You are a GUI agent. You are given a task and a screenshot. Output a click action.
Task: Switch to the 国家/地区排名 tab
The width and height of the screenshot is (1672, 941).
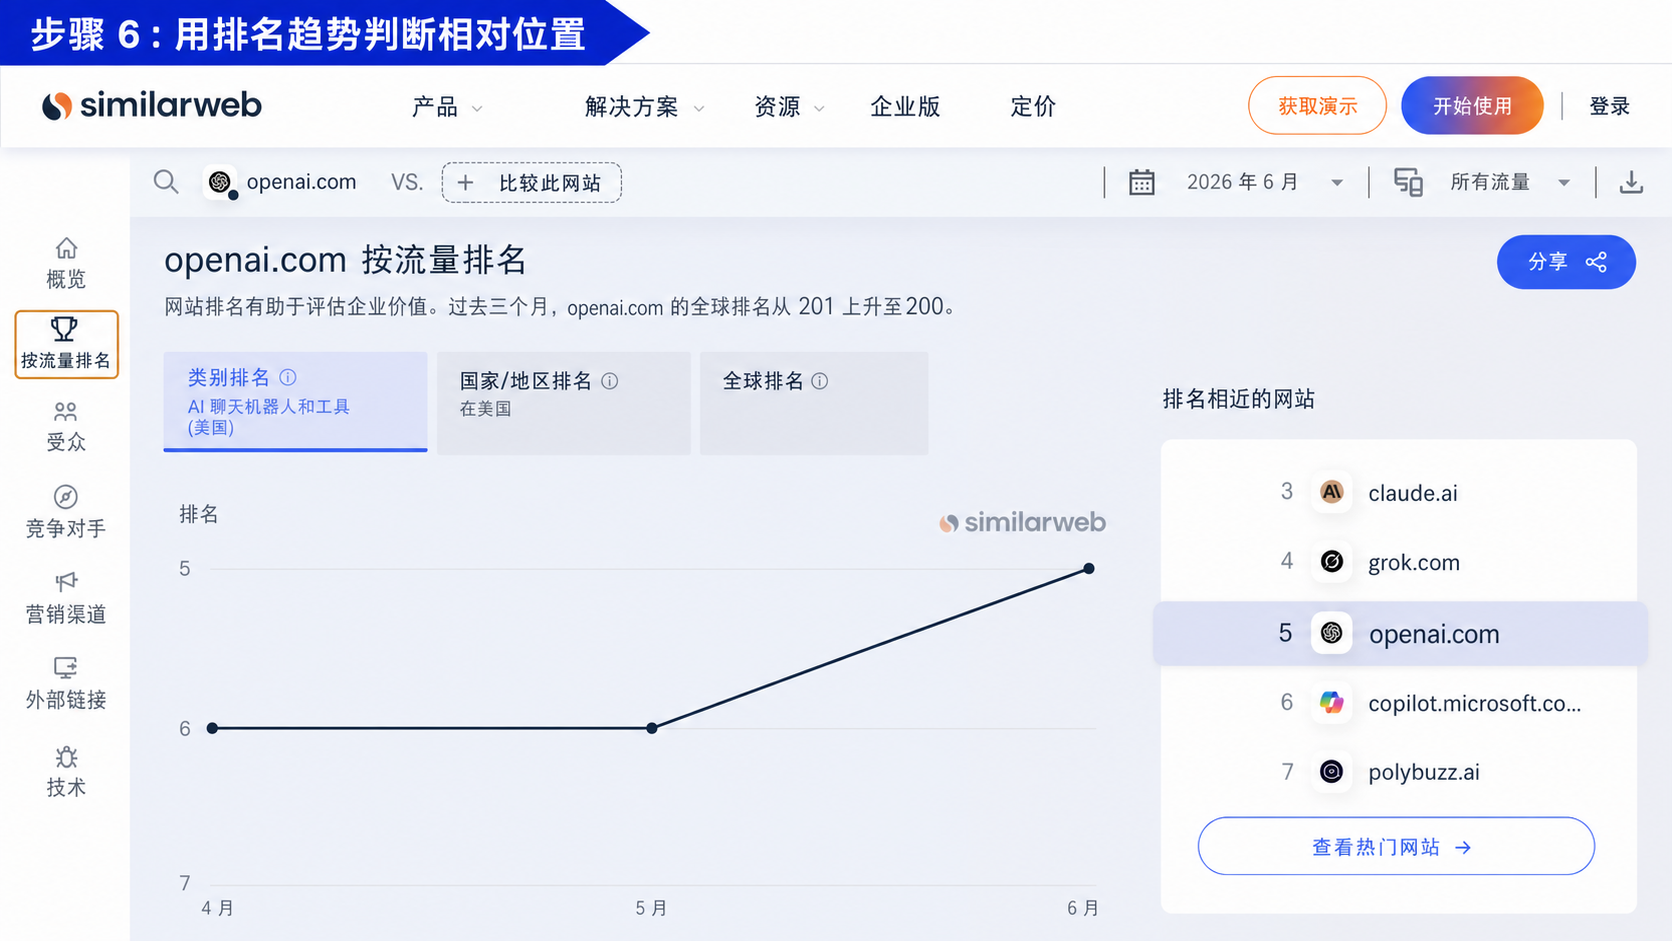point(564,403)
